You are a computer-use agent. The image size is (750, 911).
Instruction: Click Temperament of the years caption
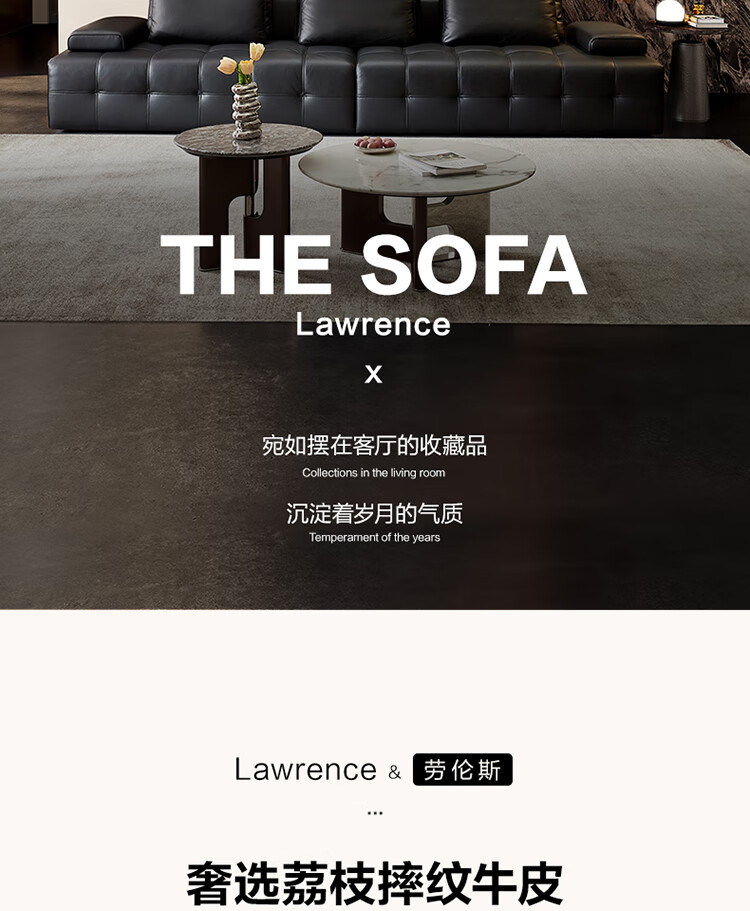374,537
